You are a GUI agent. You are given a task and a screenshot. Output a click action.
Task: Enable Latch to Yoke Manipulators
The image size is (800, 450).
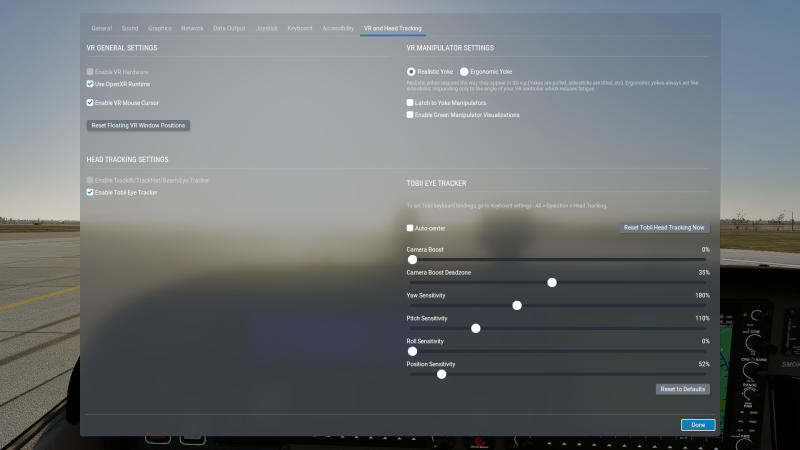tap(410, 102)
